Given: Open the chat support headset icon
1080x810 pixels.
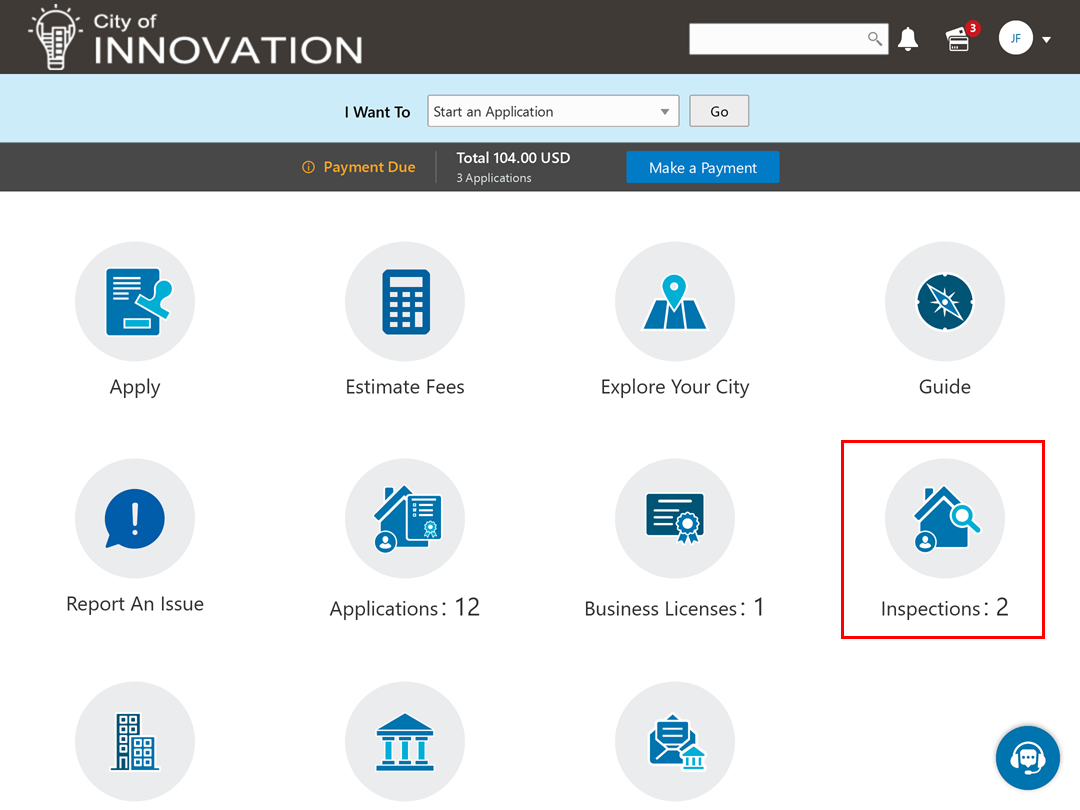Looking at the screenshot, I should [x=1028, y=758].
